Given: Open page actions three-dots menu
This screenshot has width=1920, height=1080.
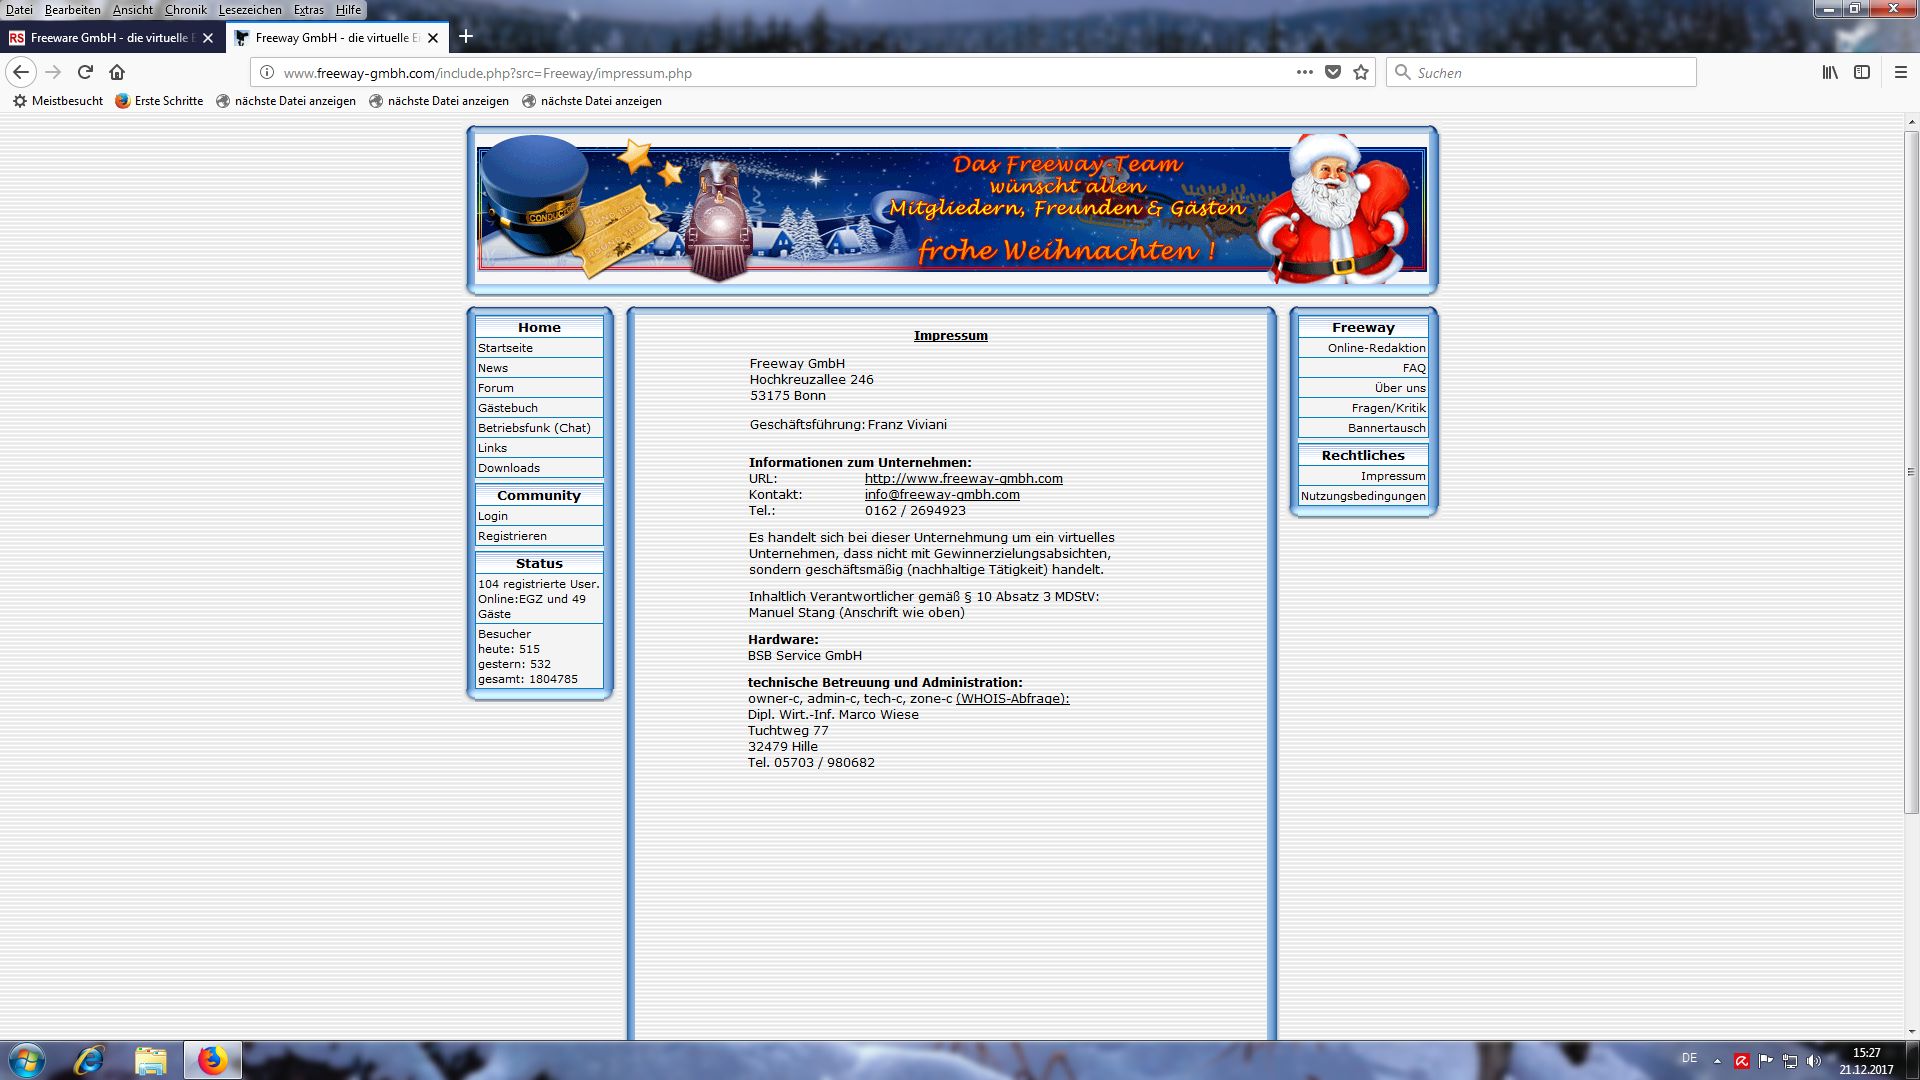Looking at the screenshot, I should click(x=1304, y=72).
